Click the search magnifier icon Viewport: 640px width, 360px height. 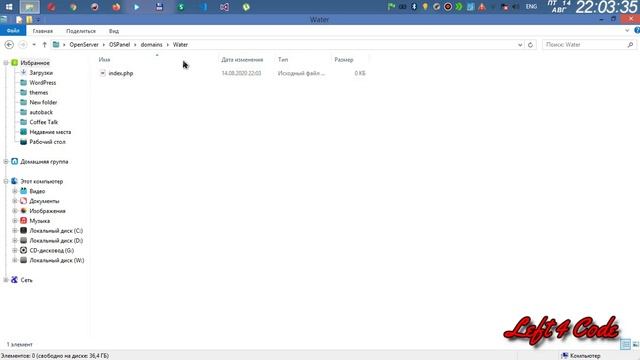tap(630, 44)
